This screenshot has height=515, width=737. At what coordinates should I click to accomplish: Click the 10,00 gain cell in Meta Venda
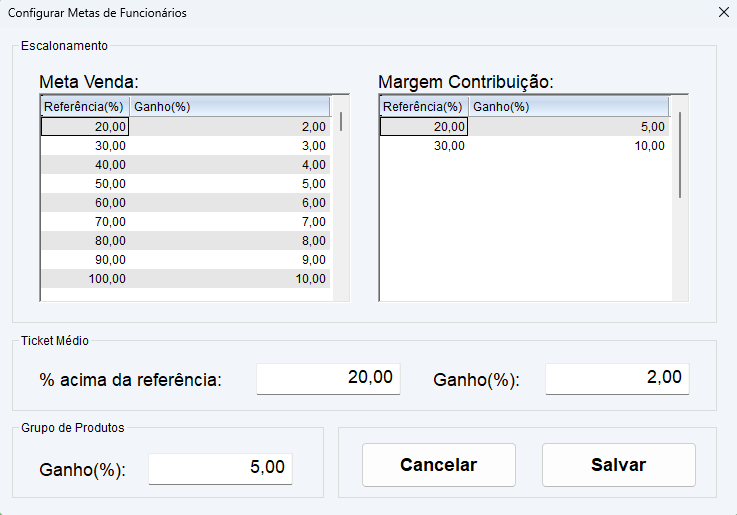pos(230,279)
